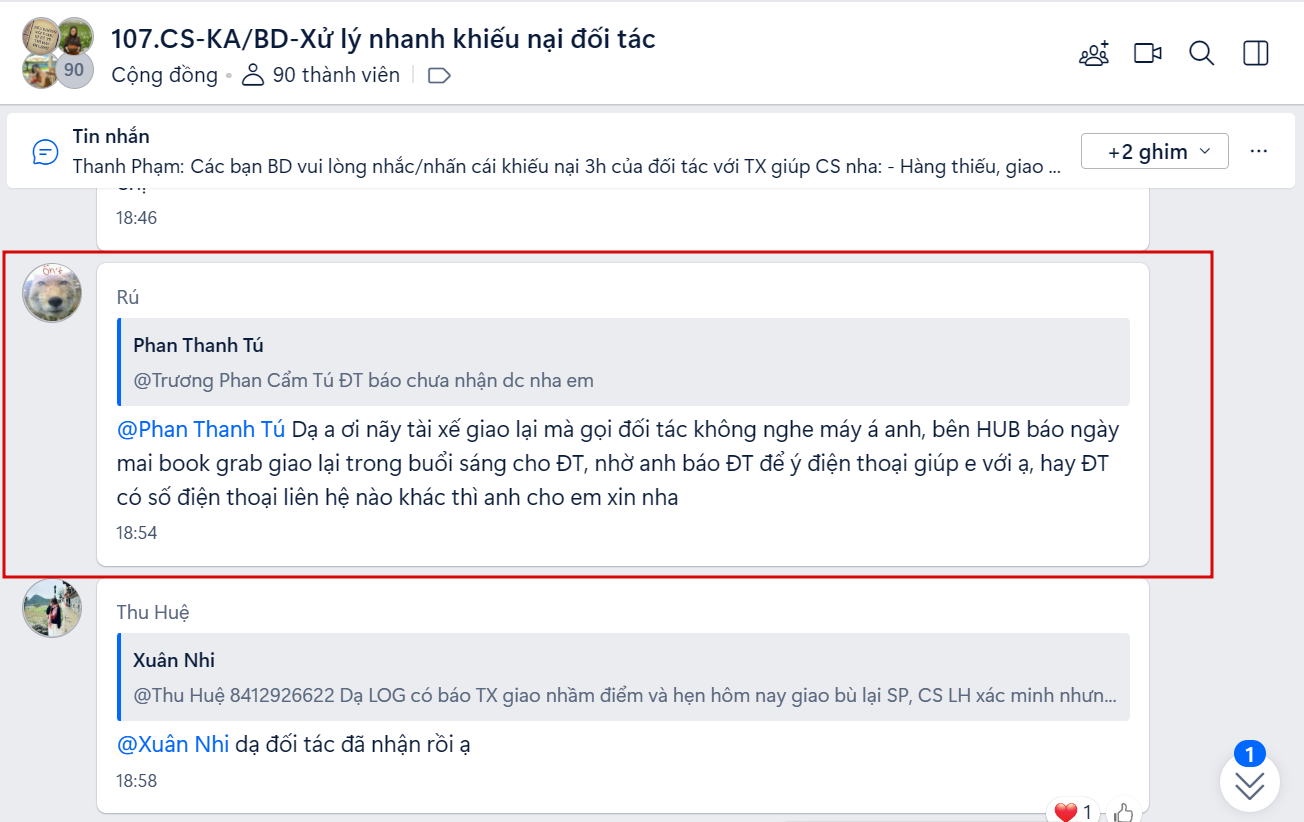The image size is (1304, 822).
Task: Open Thu Huệ's profile avatar
Action: pyautogui.click(x=52, y=608)
